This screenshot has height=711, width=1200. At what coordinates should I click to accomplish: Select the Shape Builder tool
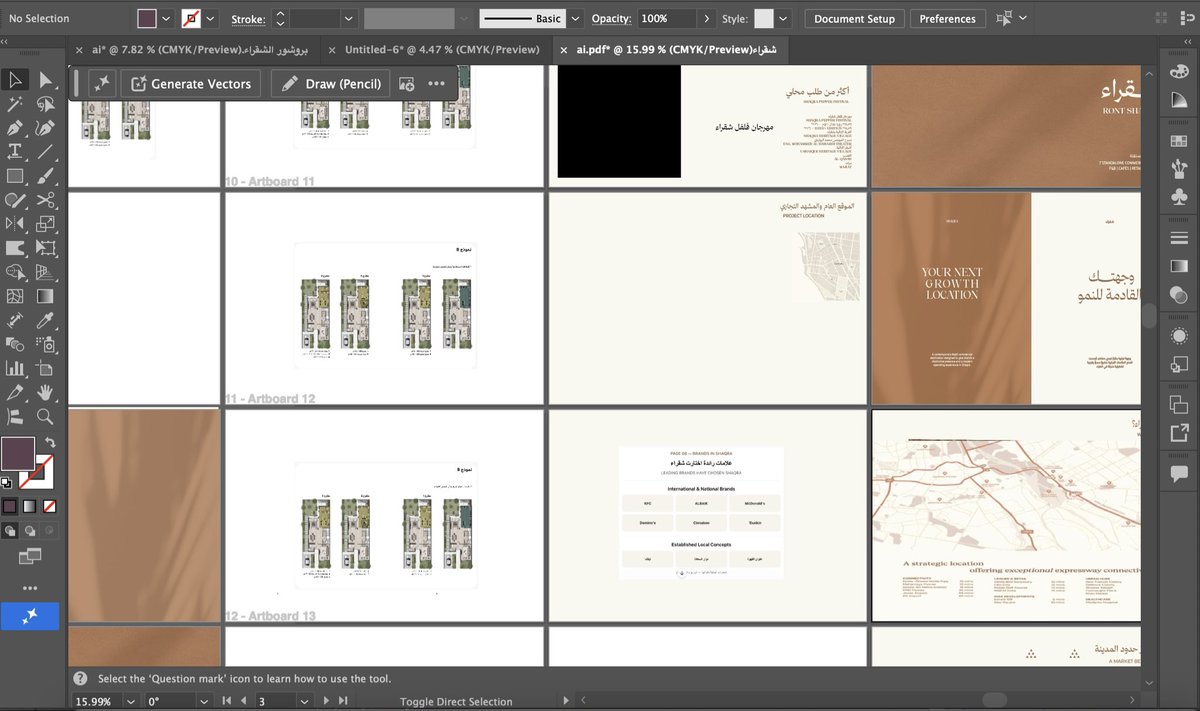pos(15,271)
